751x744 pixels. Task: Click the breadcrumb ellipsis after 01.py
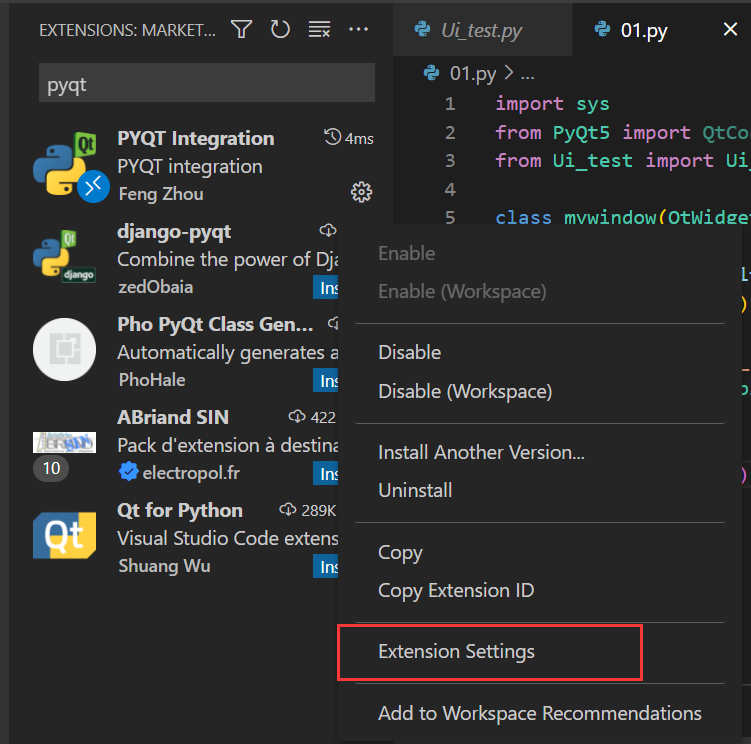tap(528, 75)
